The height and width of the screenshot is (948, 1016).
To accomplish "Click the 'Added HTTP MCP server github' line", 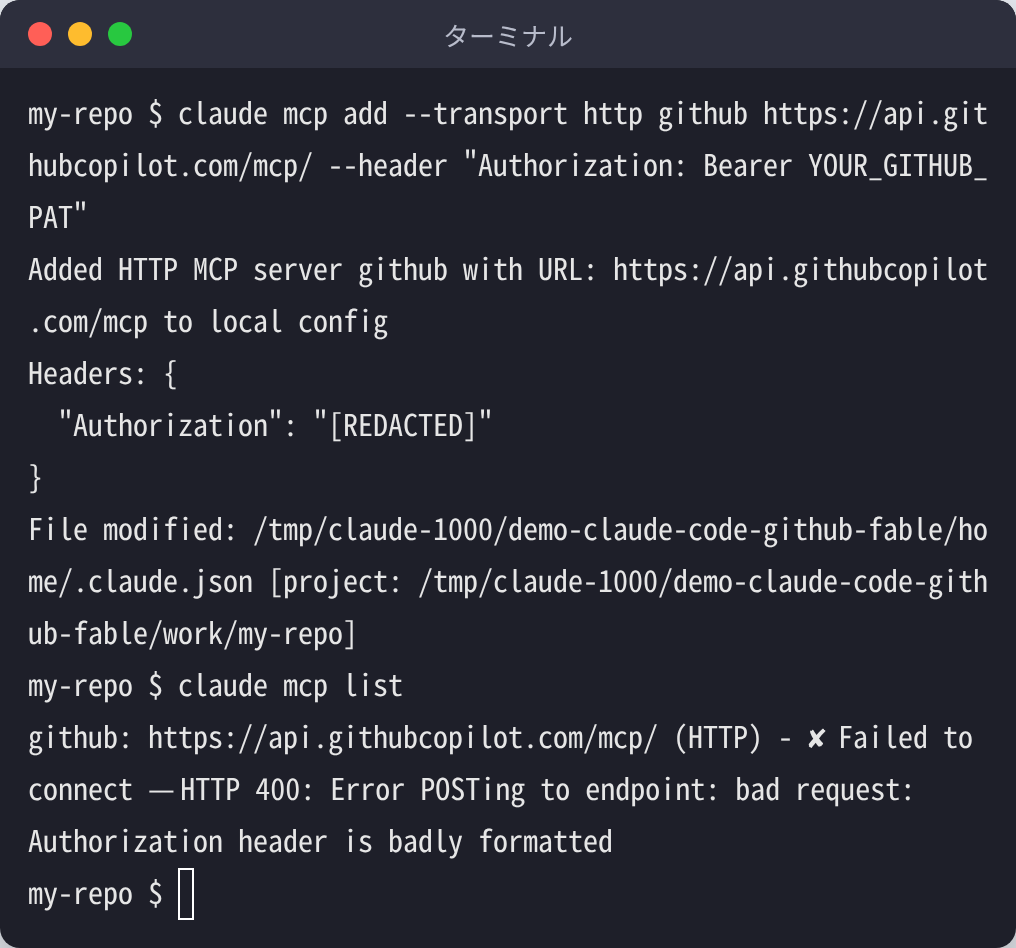I will (x=508, y=270).
